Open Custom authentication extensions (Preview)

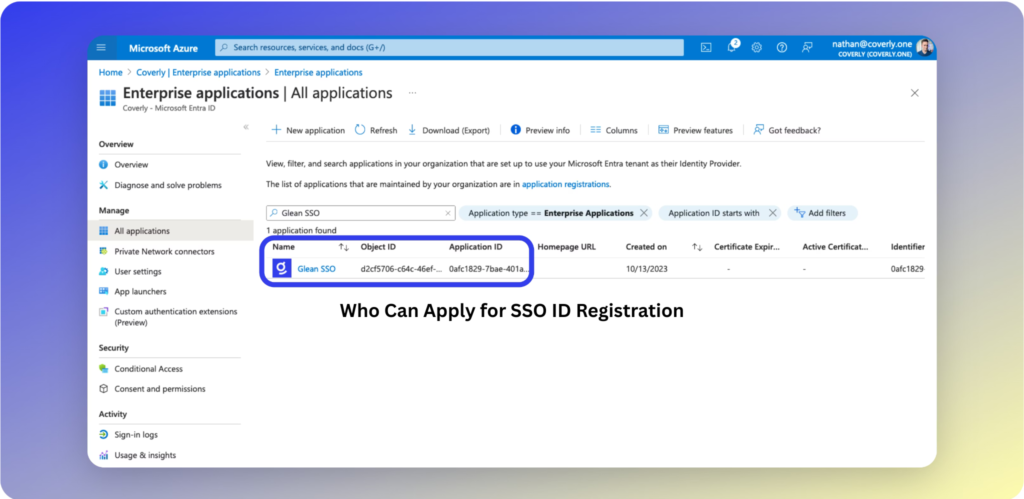point(176,317)
